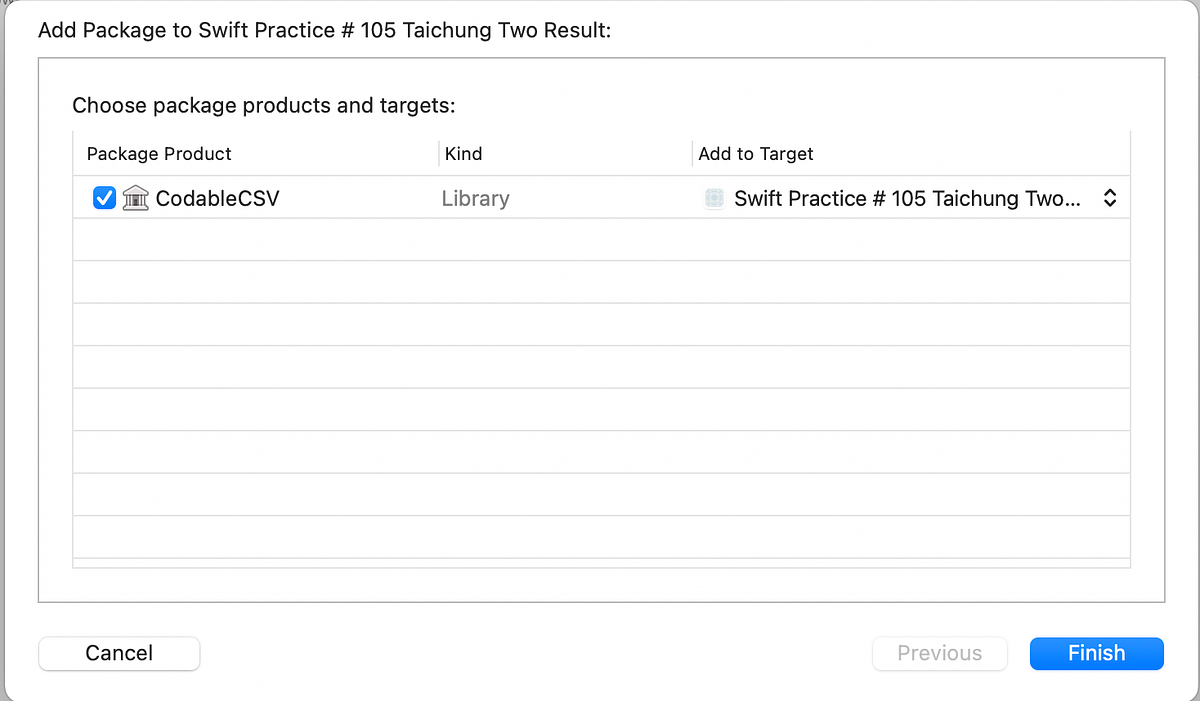The width and height of the screenshot is (1200, 701).
Task: Click the Previous button
Action: tap(939, 653)
